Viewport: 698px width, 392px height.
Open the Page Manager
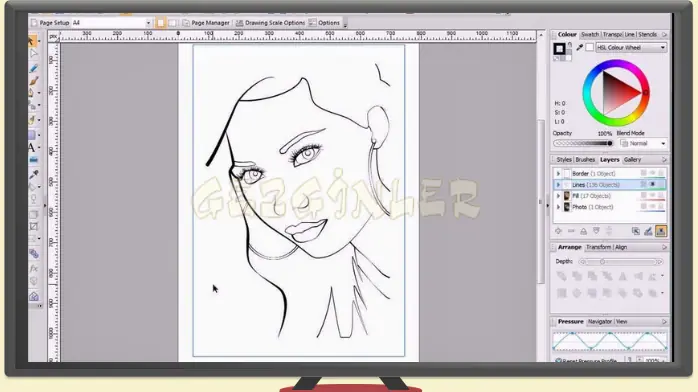tap(206, 23)
